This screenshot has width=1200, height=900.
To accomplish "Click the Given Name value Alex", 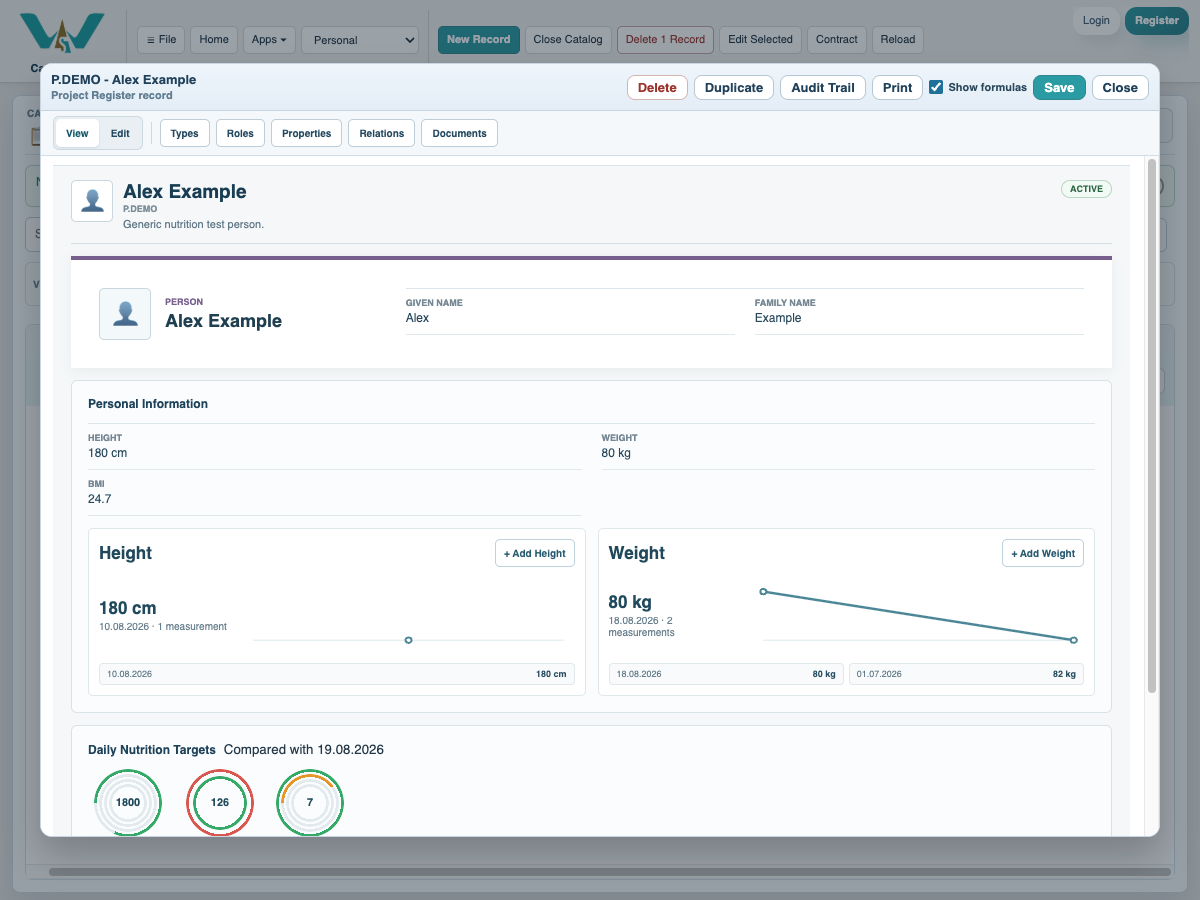I will click(x=417, y=318).
